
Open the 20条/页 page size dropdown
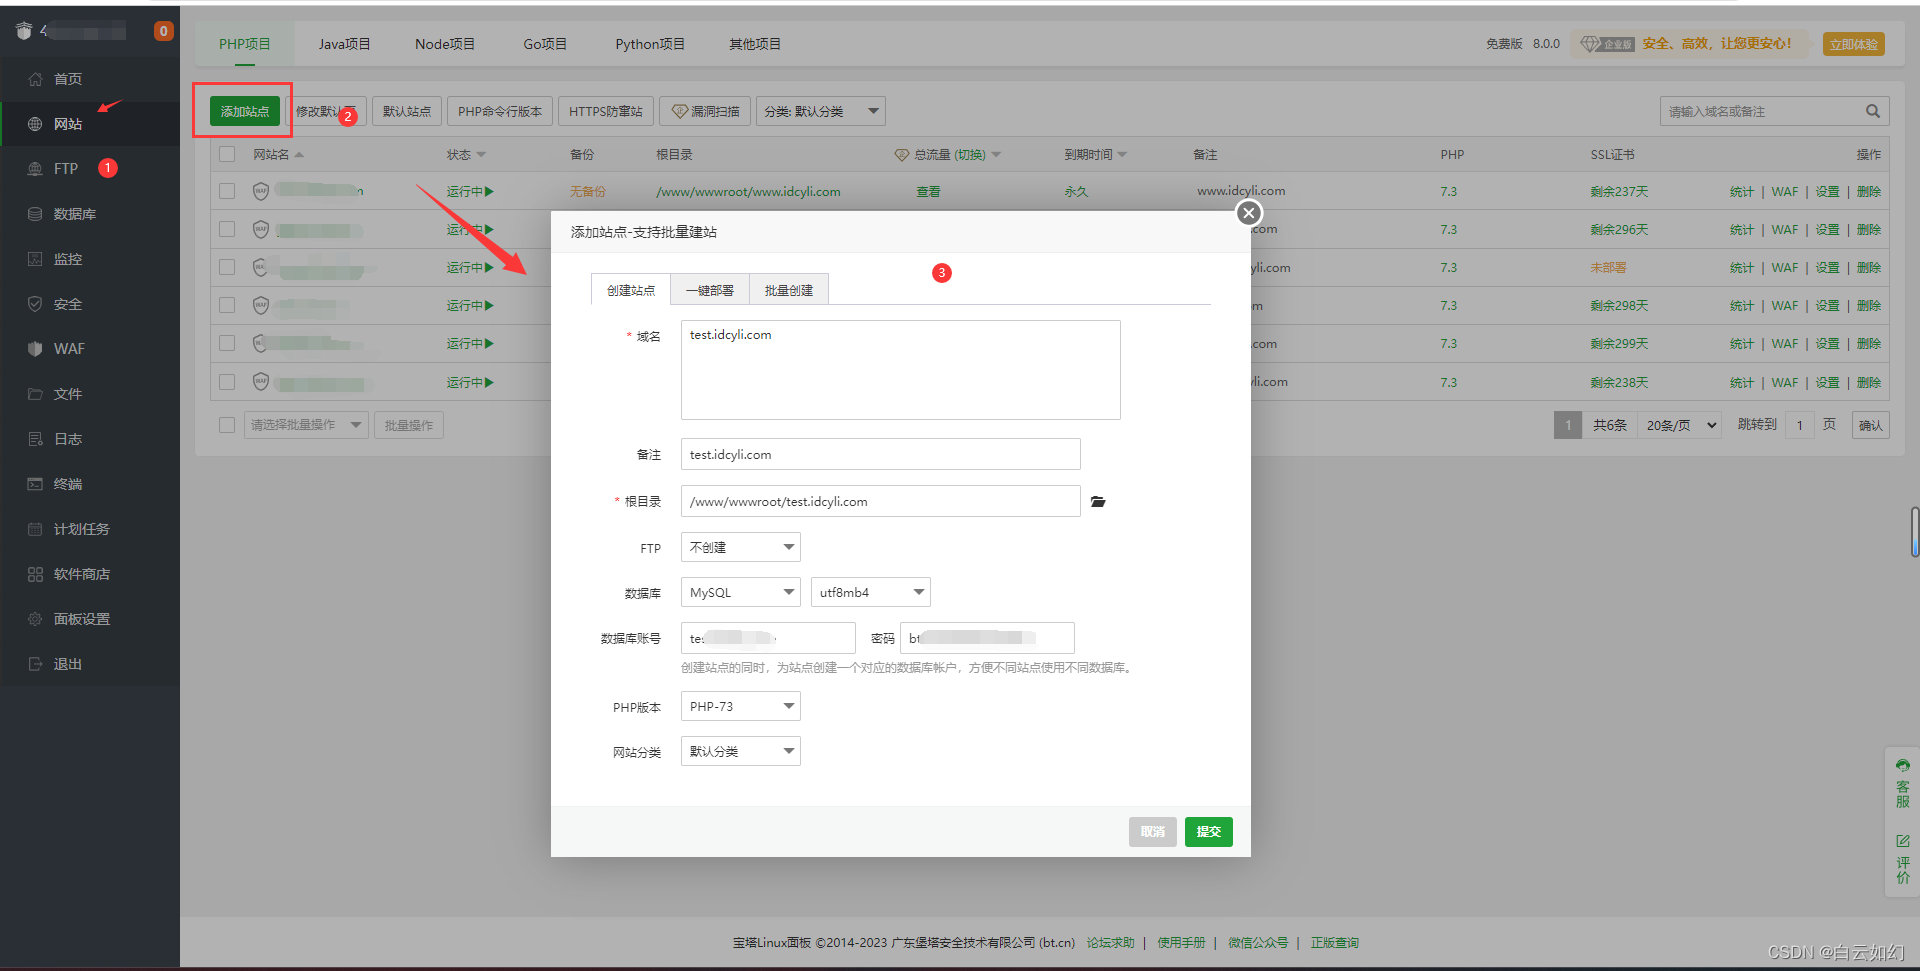(1679, 425)
